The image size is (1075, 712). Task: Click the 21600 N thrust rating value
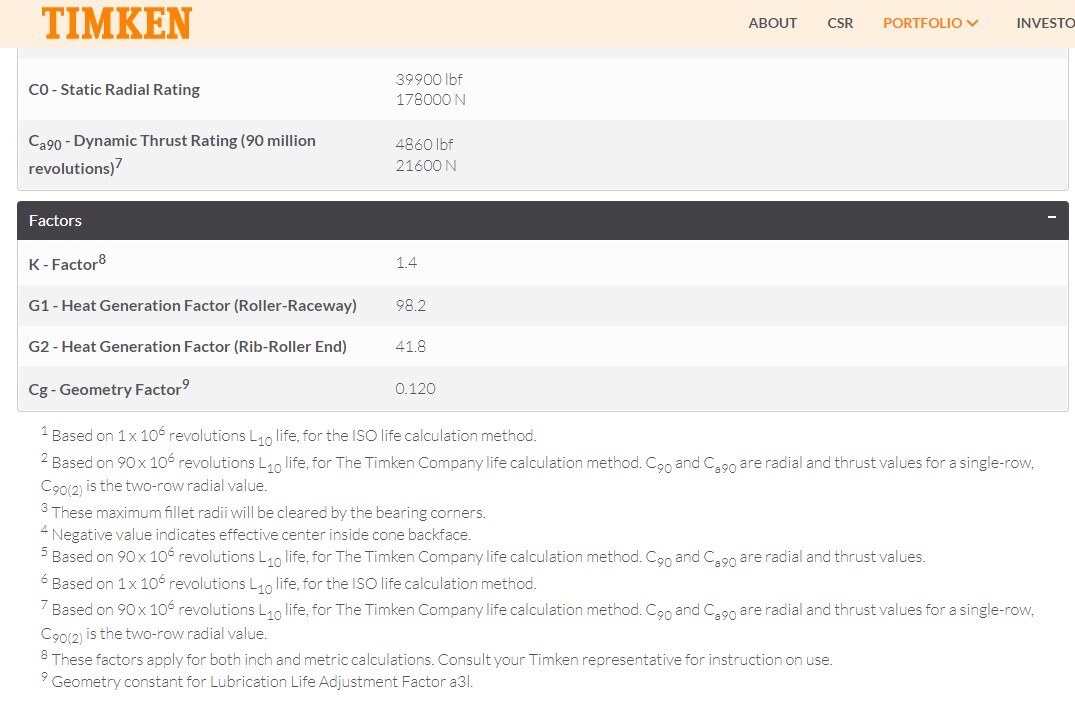pos(426,166)
